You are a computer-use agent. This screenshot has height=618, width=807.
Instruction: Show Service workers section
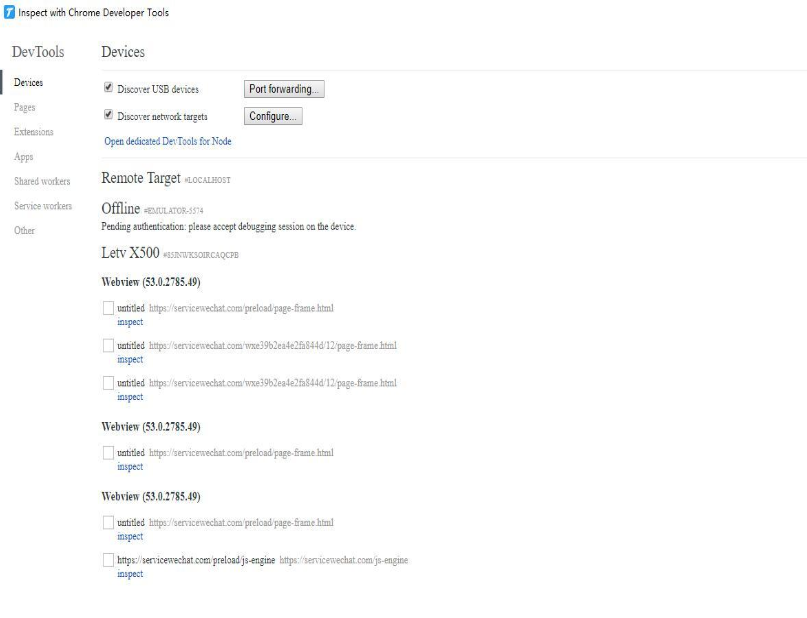[x=43, y=206]
